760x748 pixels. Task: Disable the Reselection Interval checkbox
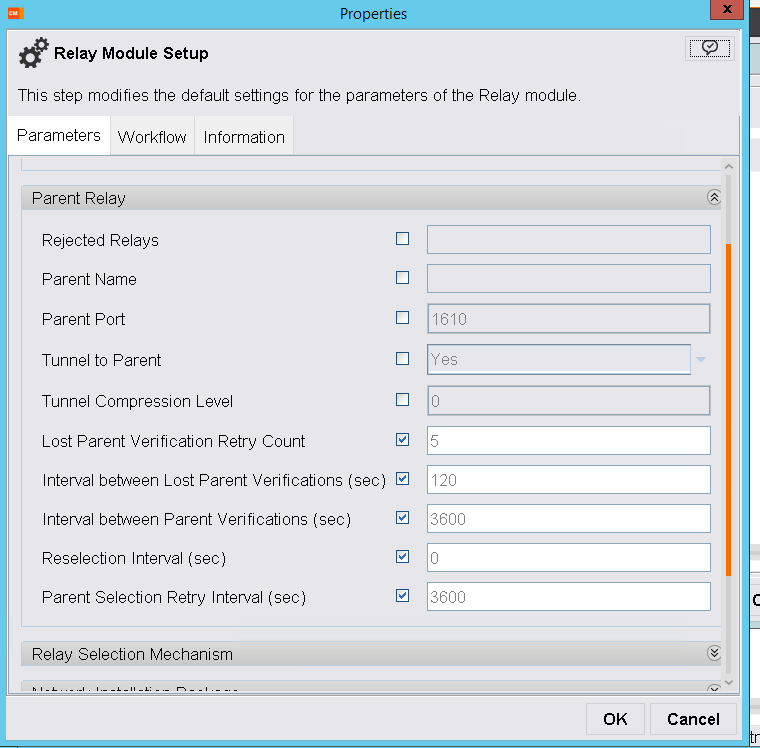(x=403, y=557)
